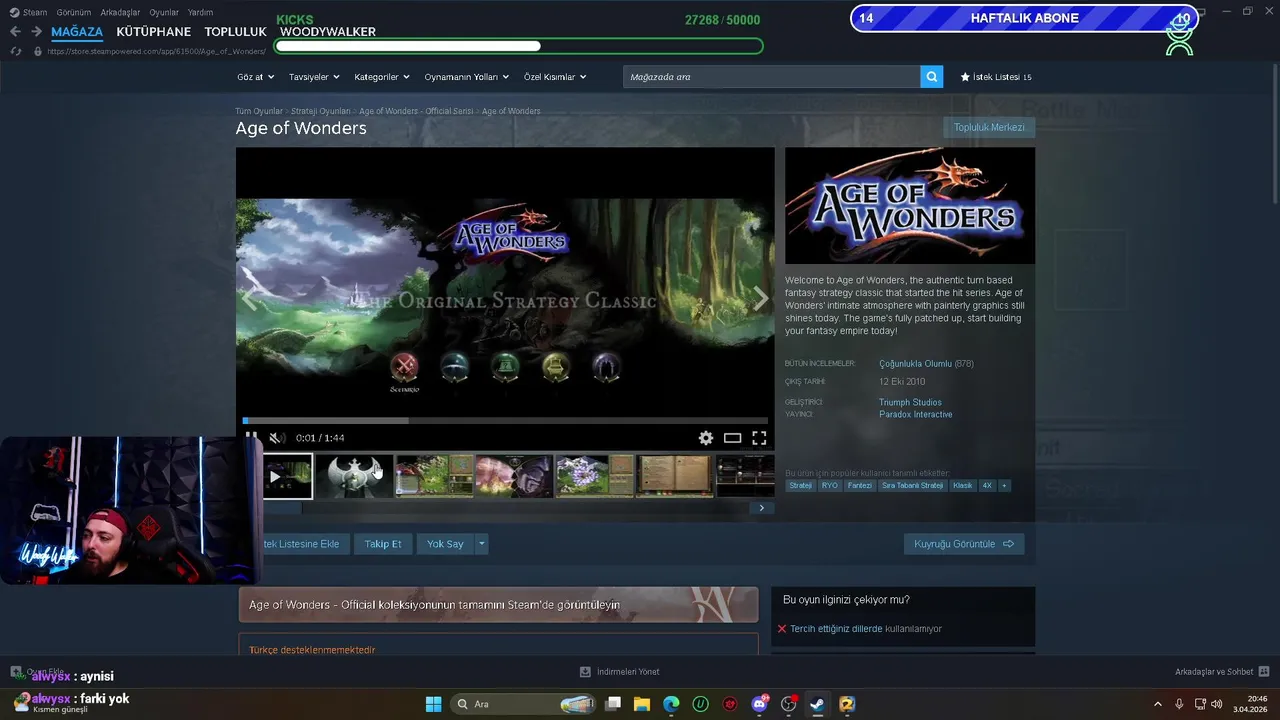Open Discord from the taskbar

tap(759, 704)
